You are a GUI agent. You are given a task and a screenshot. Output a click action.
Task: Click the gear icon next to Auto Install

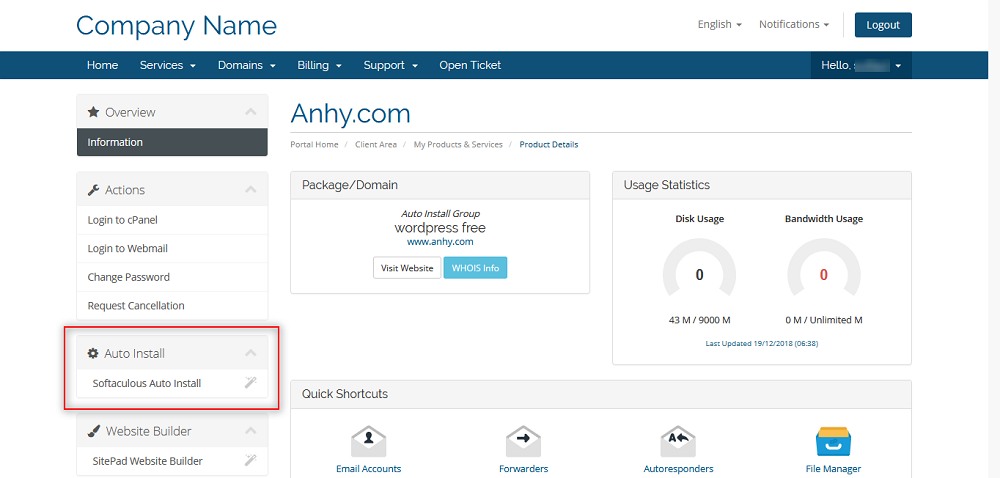tap(93, 353)
